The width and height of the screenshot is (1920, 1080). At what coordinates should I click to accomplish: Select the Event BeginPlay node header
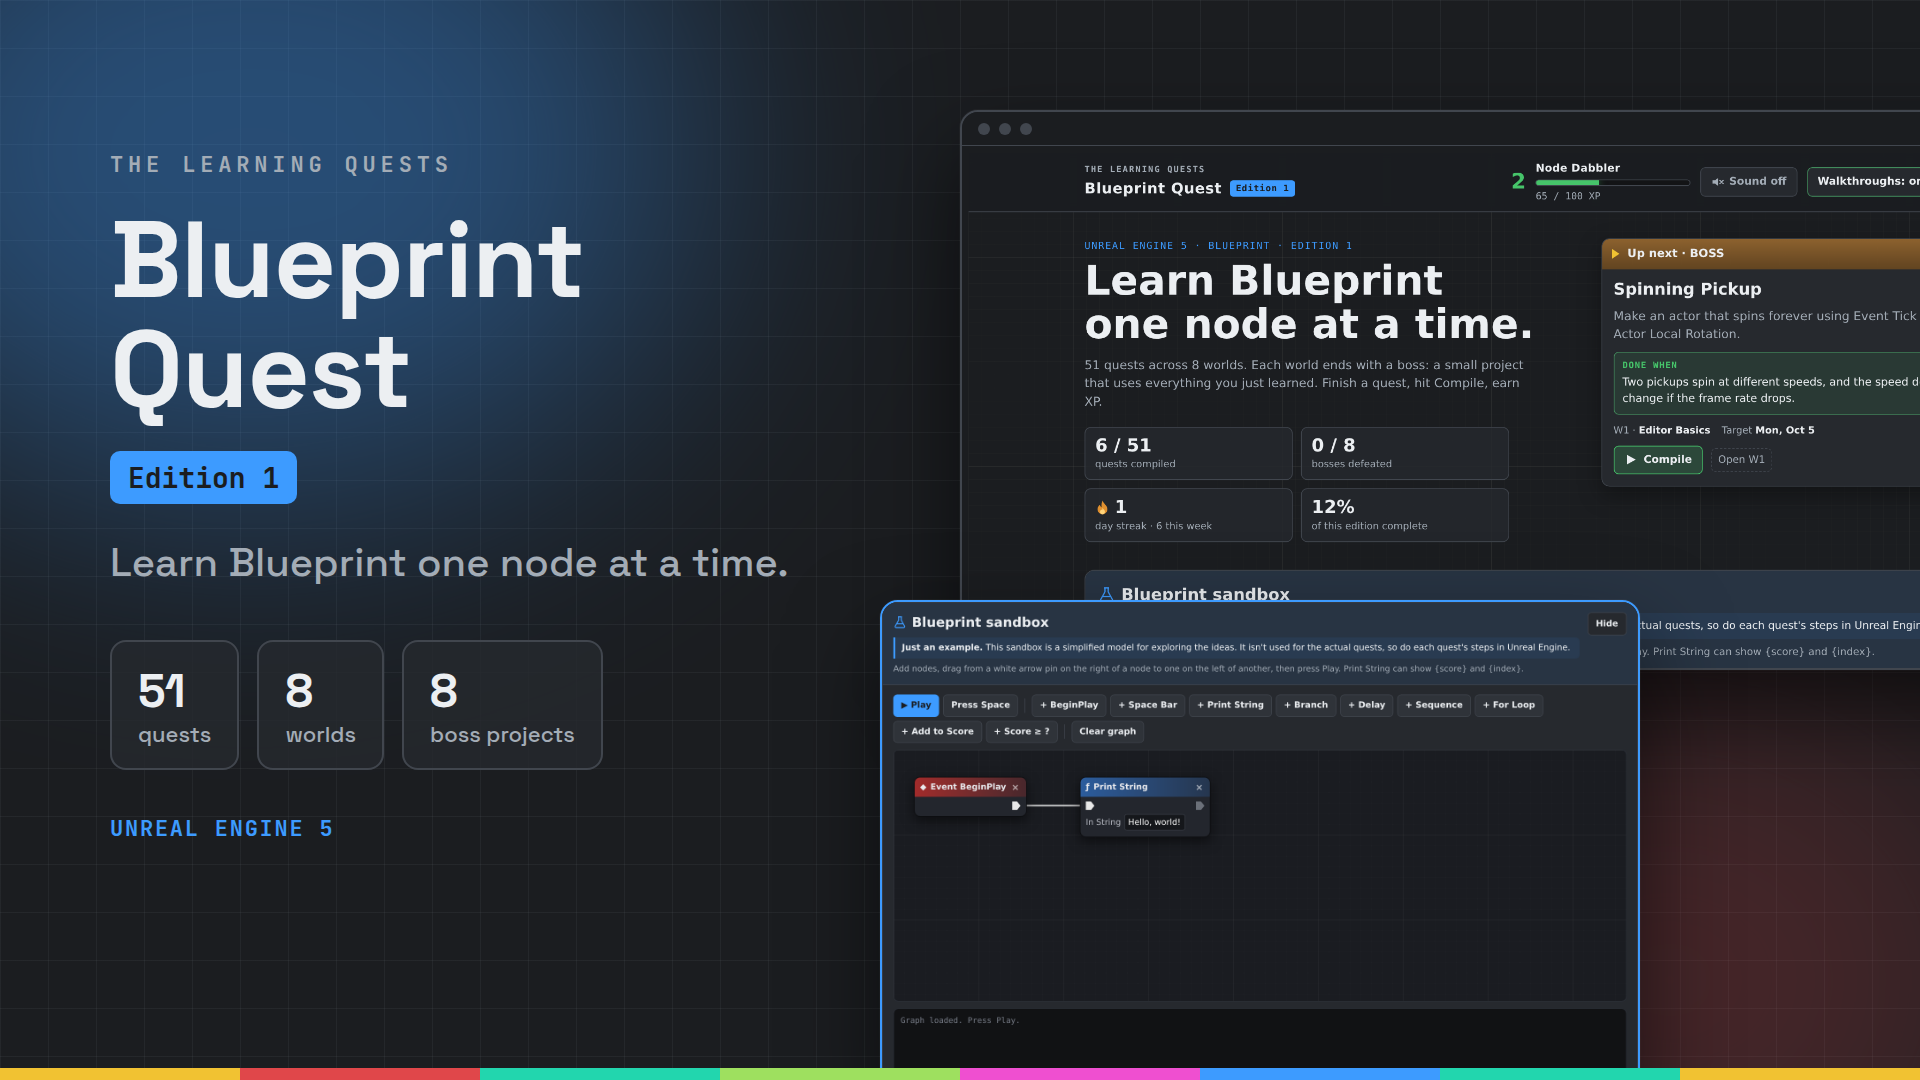969,787
